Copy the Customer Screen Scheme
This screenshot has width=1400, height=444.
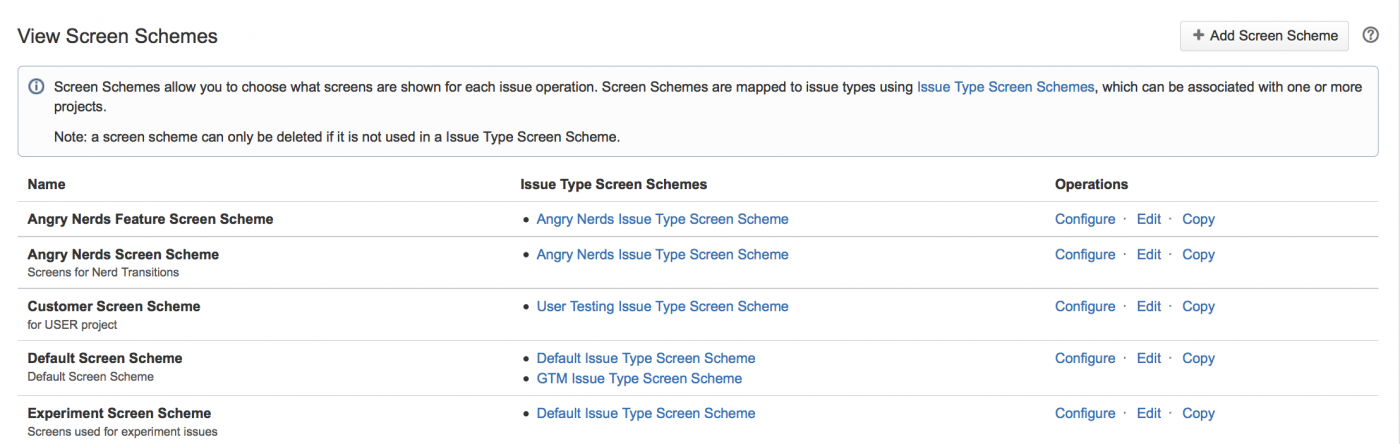click(1198, 306)
